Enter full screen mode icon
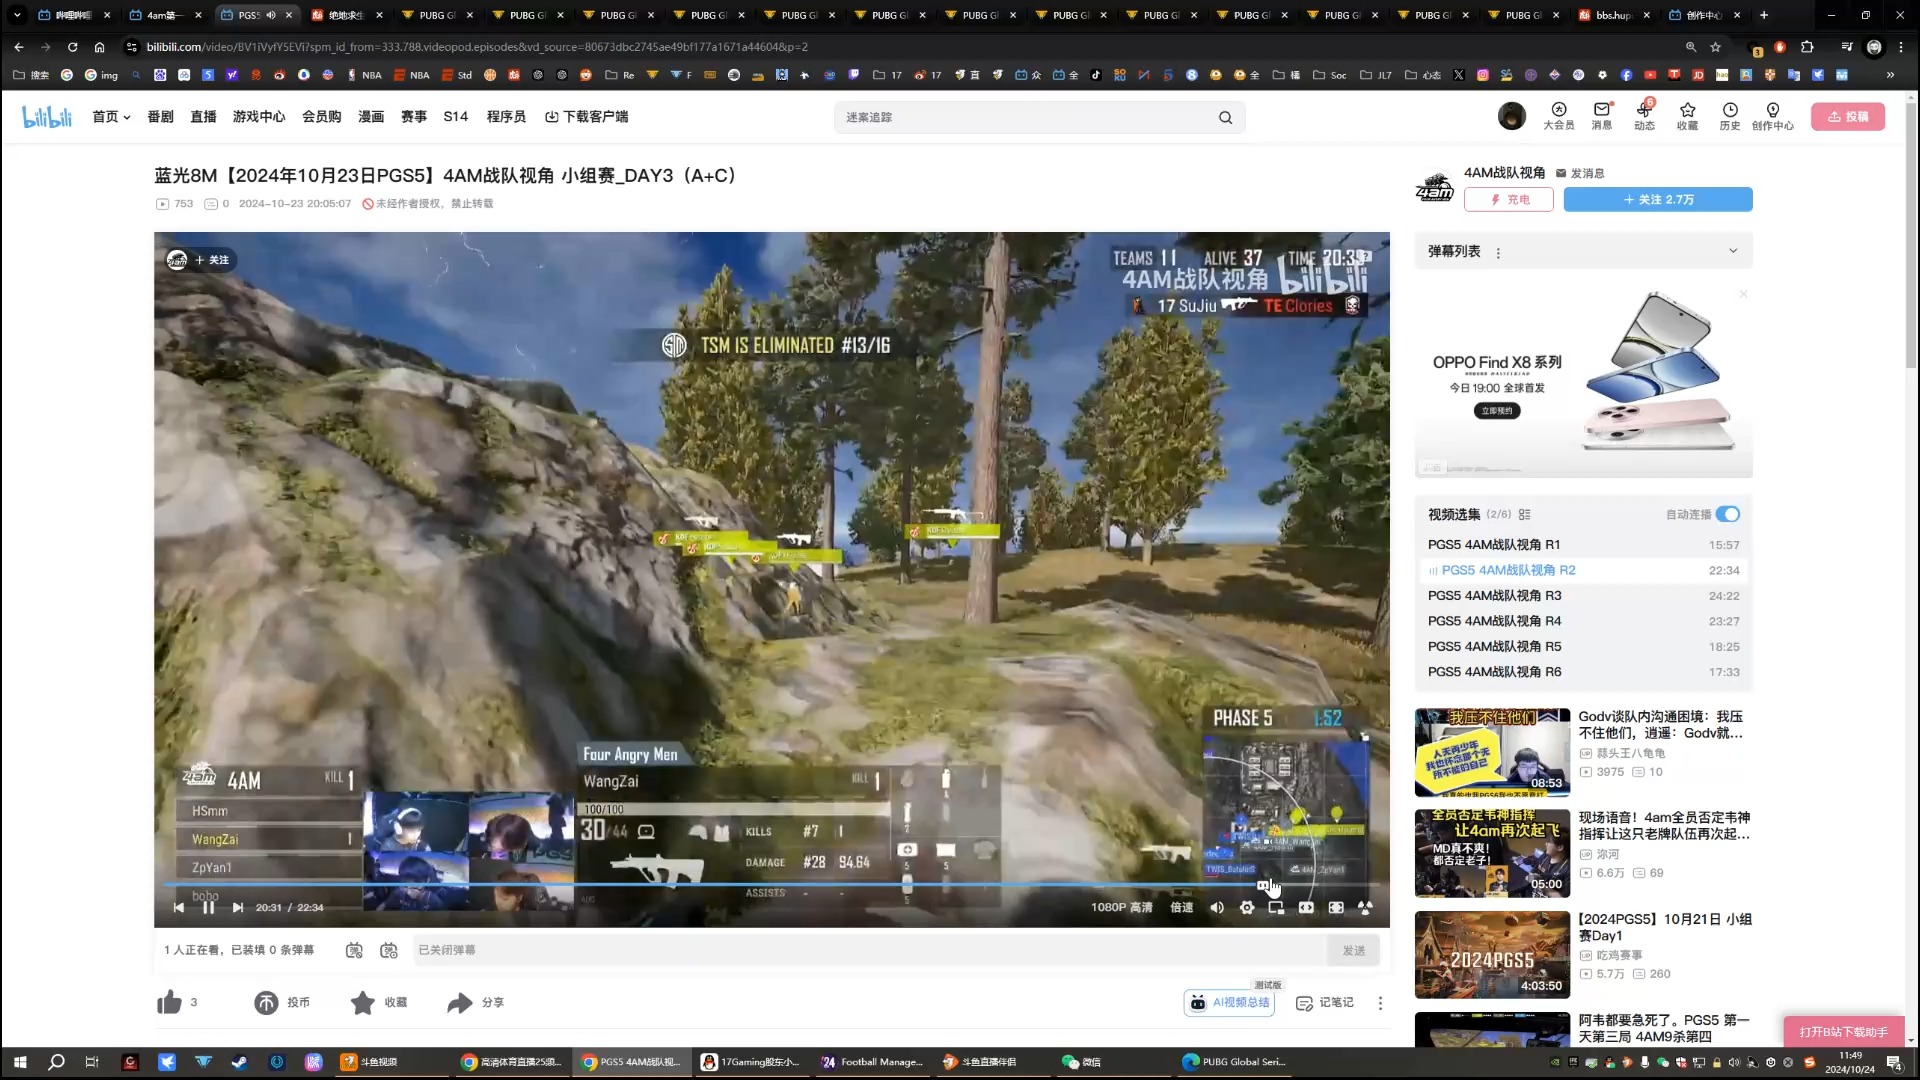The height and width of the screenshot is (1080, 1920). [x=1365, y=908]
